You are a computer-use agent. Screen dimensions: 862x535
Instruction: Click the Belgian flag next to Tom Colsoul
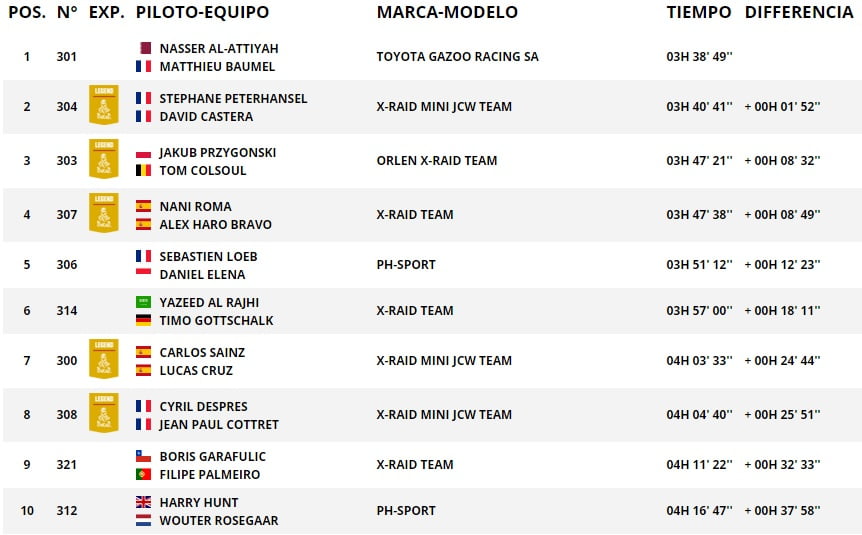tap(143, 170)
